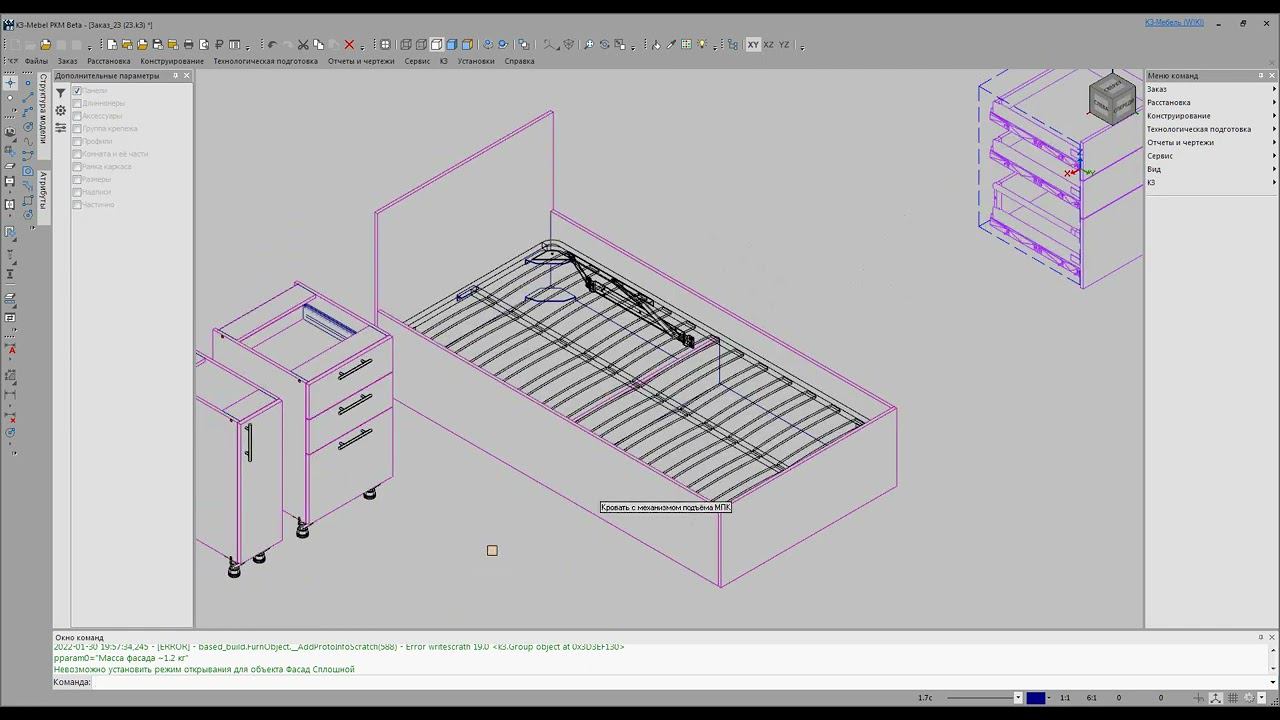Image resolution: width=1280 pixels, height=720 pixels.
Task: Click the sliders icon below the gear
Action: (x=61, y=127)
